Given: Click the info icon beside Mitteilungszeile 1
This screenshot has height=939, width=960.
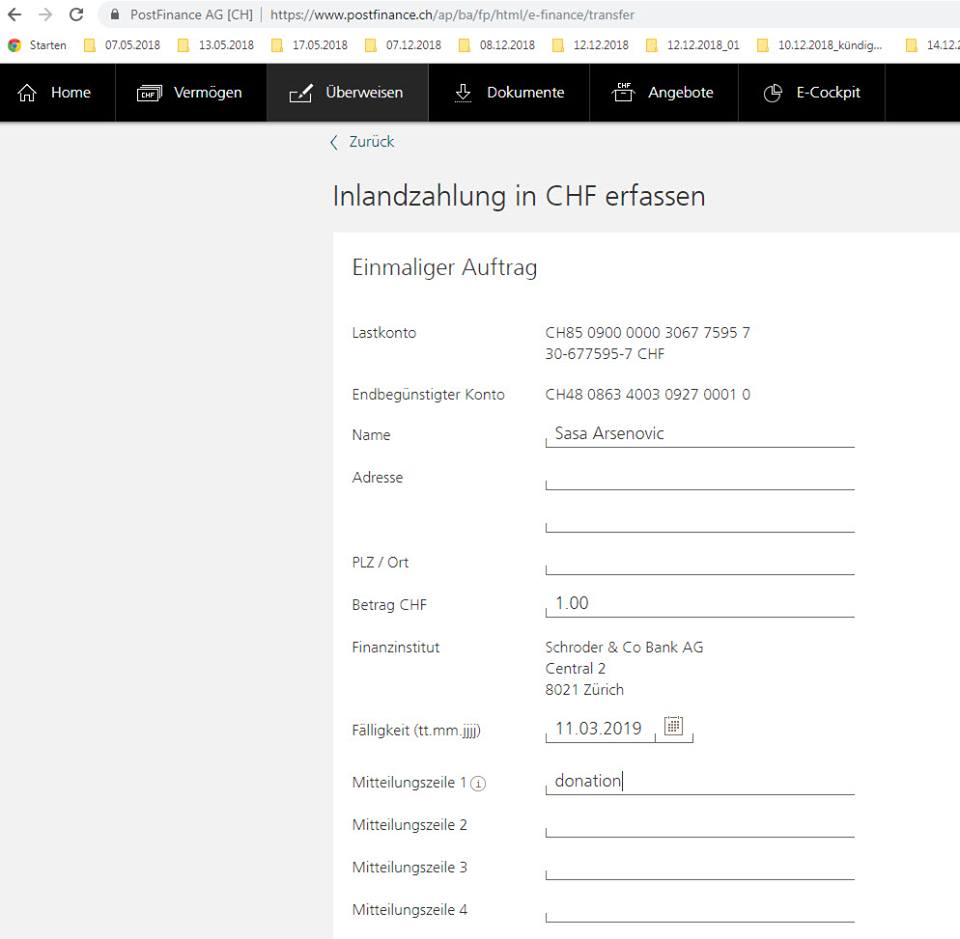Looking at the screenshot, I should pos(478,784).
